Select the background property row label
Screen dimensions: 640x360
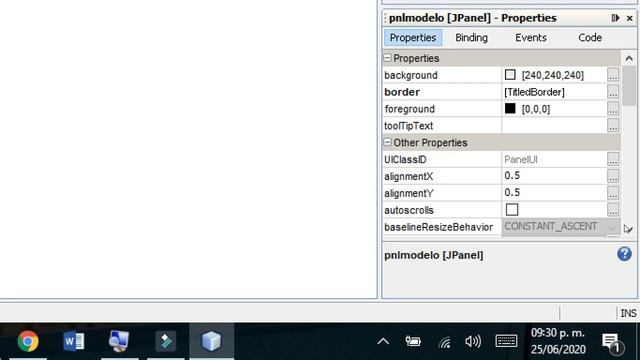(x=411, y=76)
